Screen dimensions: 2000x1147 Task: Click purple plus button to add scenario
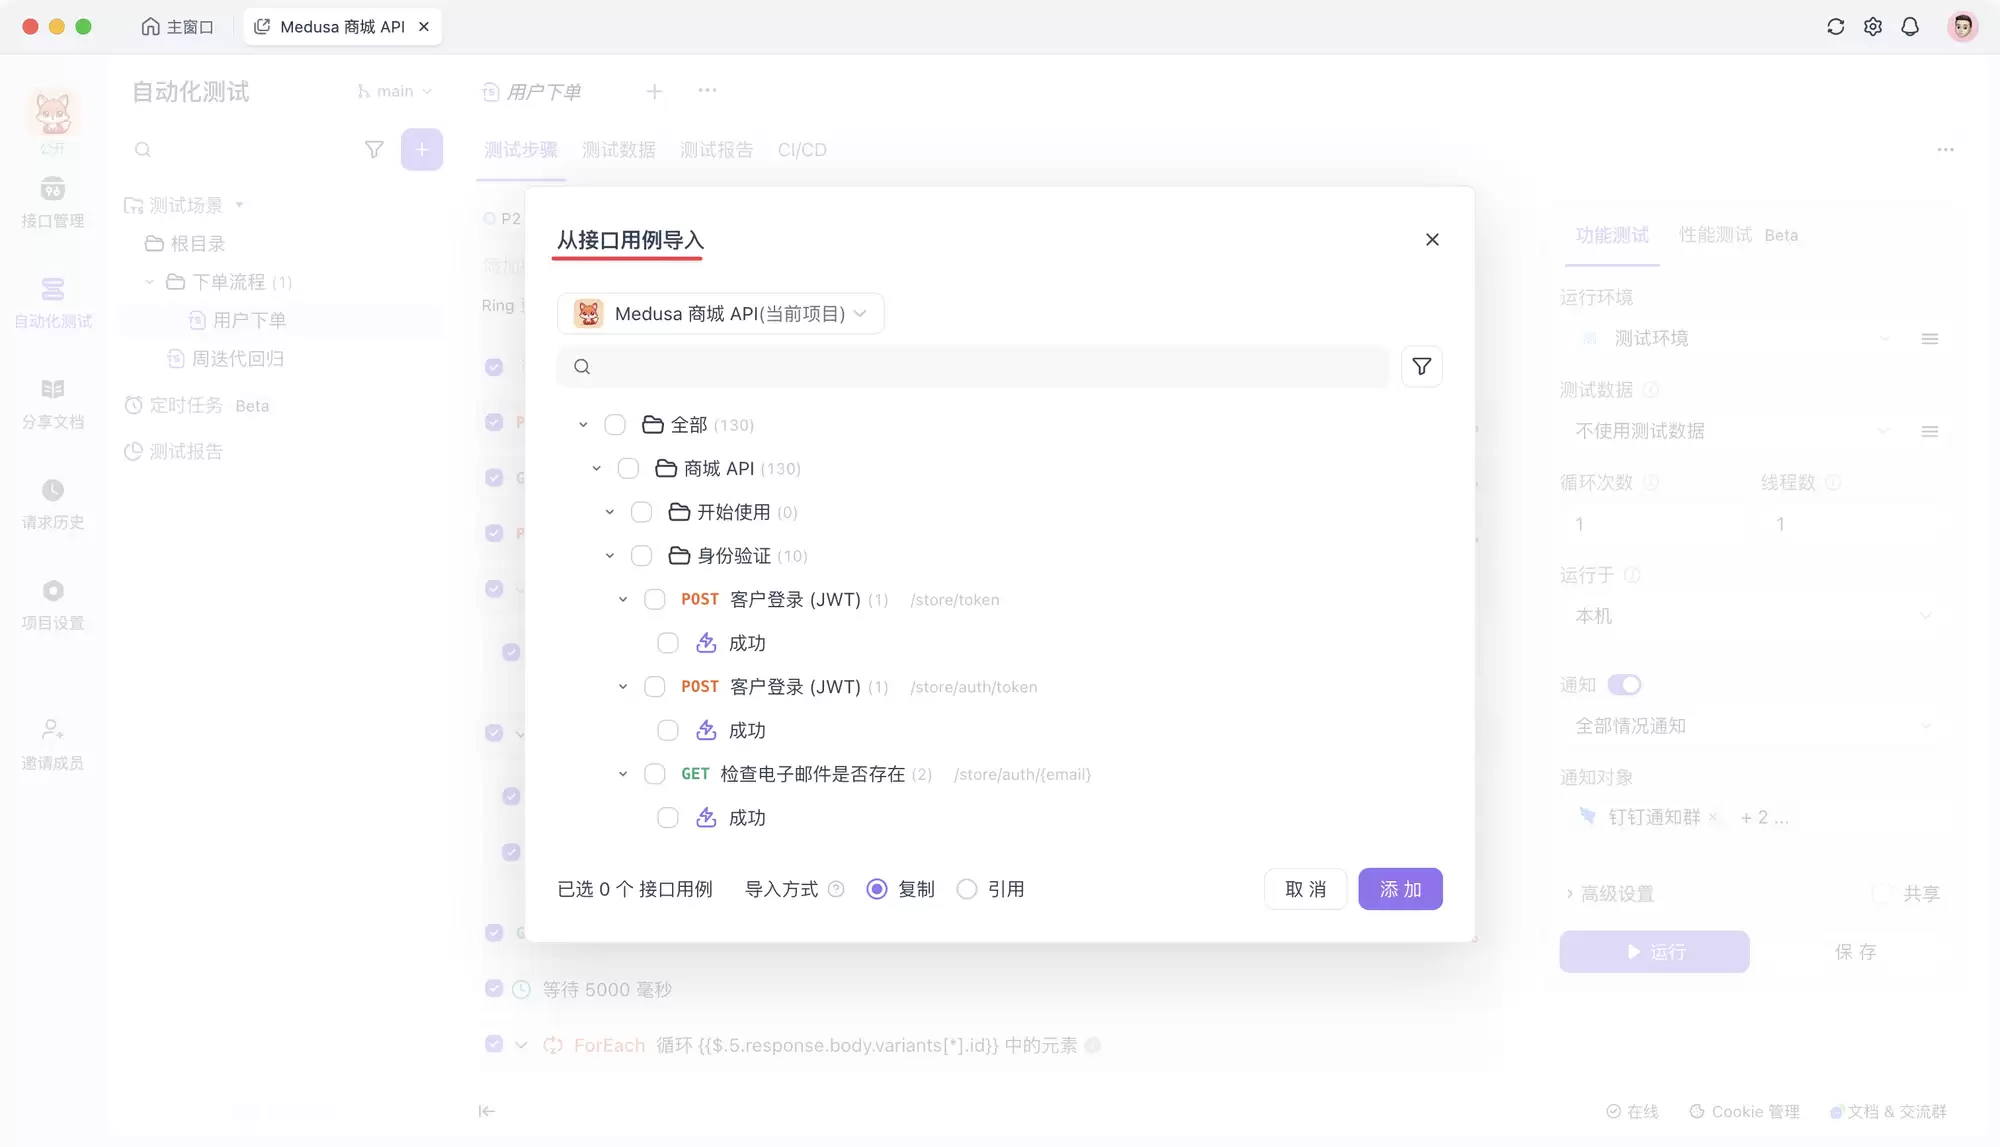[422, 150]
